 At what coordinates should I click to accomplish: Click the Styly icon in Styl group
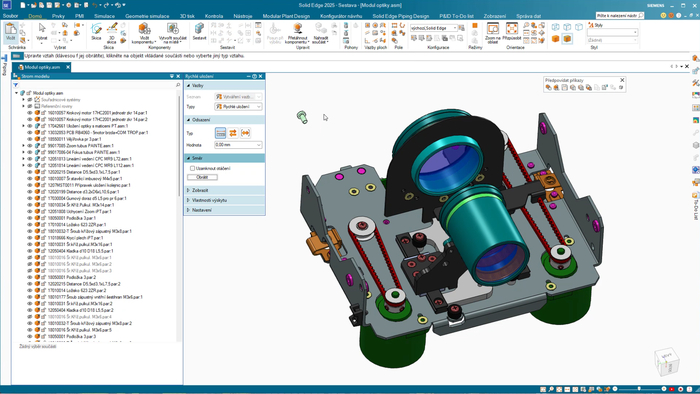pyautogui.click(x=591, y=25)
